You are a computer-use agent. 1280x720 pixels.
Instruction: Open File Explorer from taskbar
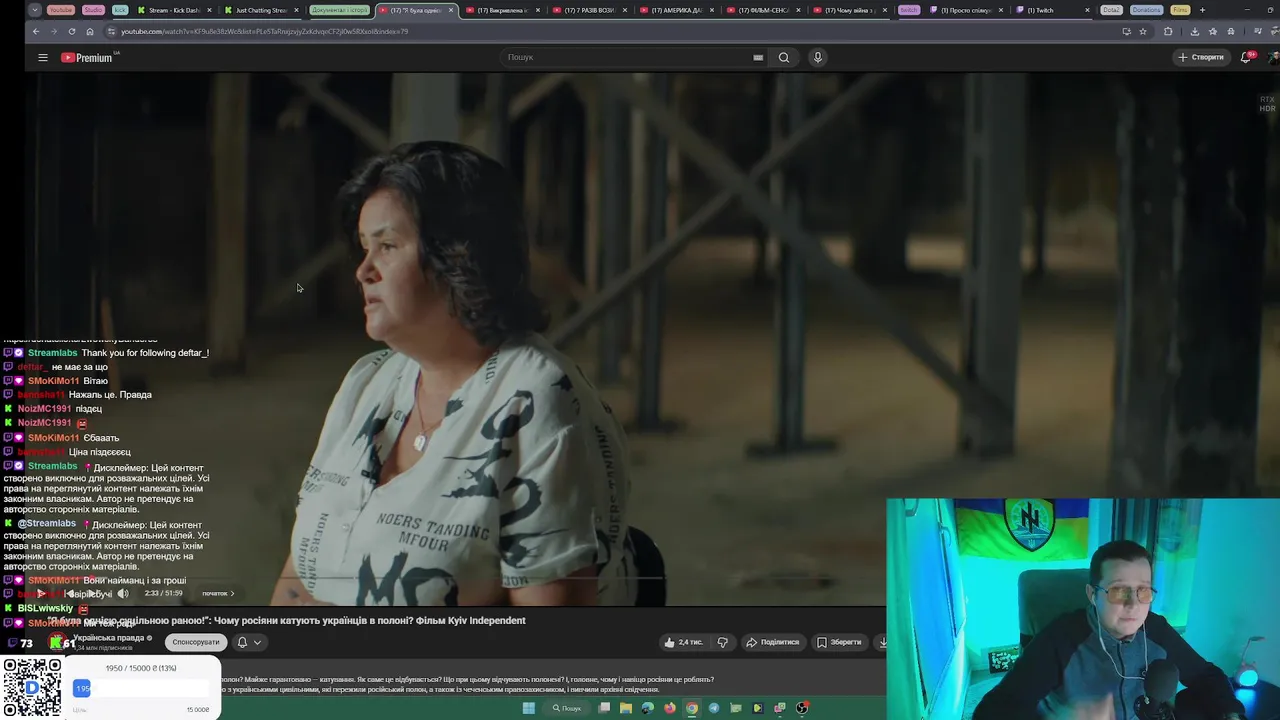(x=626, y=708)
